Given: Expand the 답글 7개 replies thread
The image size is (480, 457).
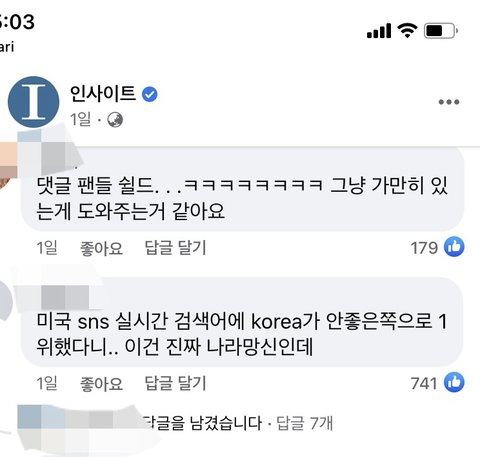Looking at the screenshot, I should click(305, 423).
